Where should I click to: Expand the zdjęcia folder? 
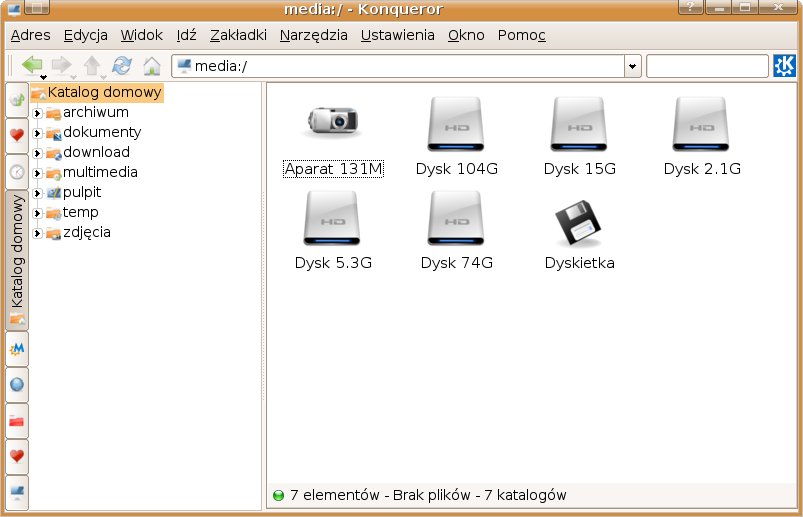pyautogui.click(x=37, y=233)
